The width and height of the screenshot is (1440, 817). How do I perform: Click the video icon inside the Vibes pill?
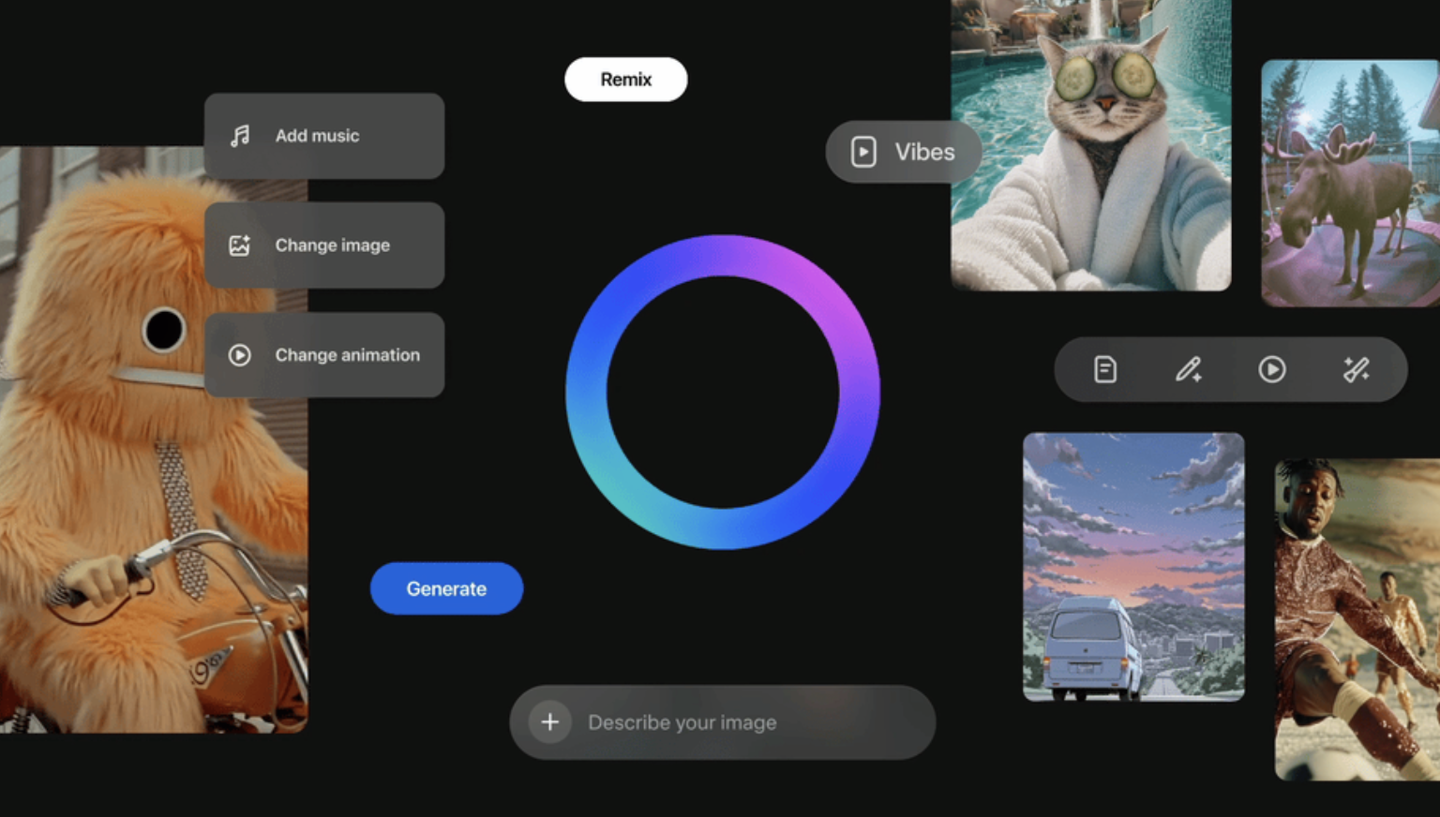click(862, 151)
